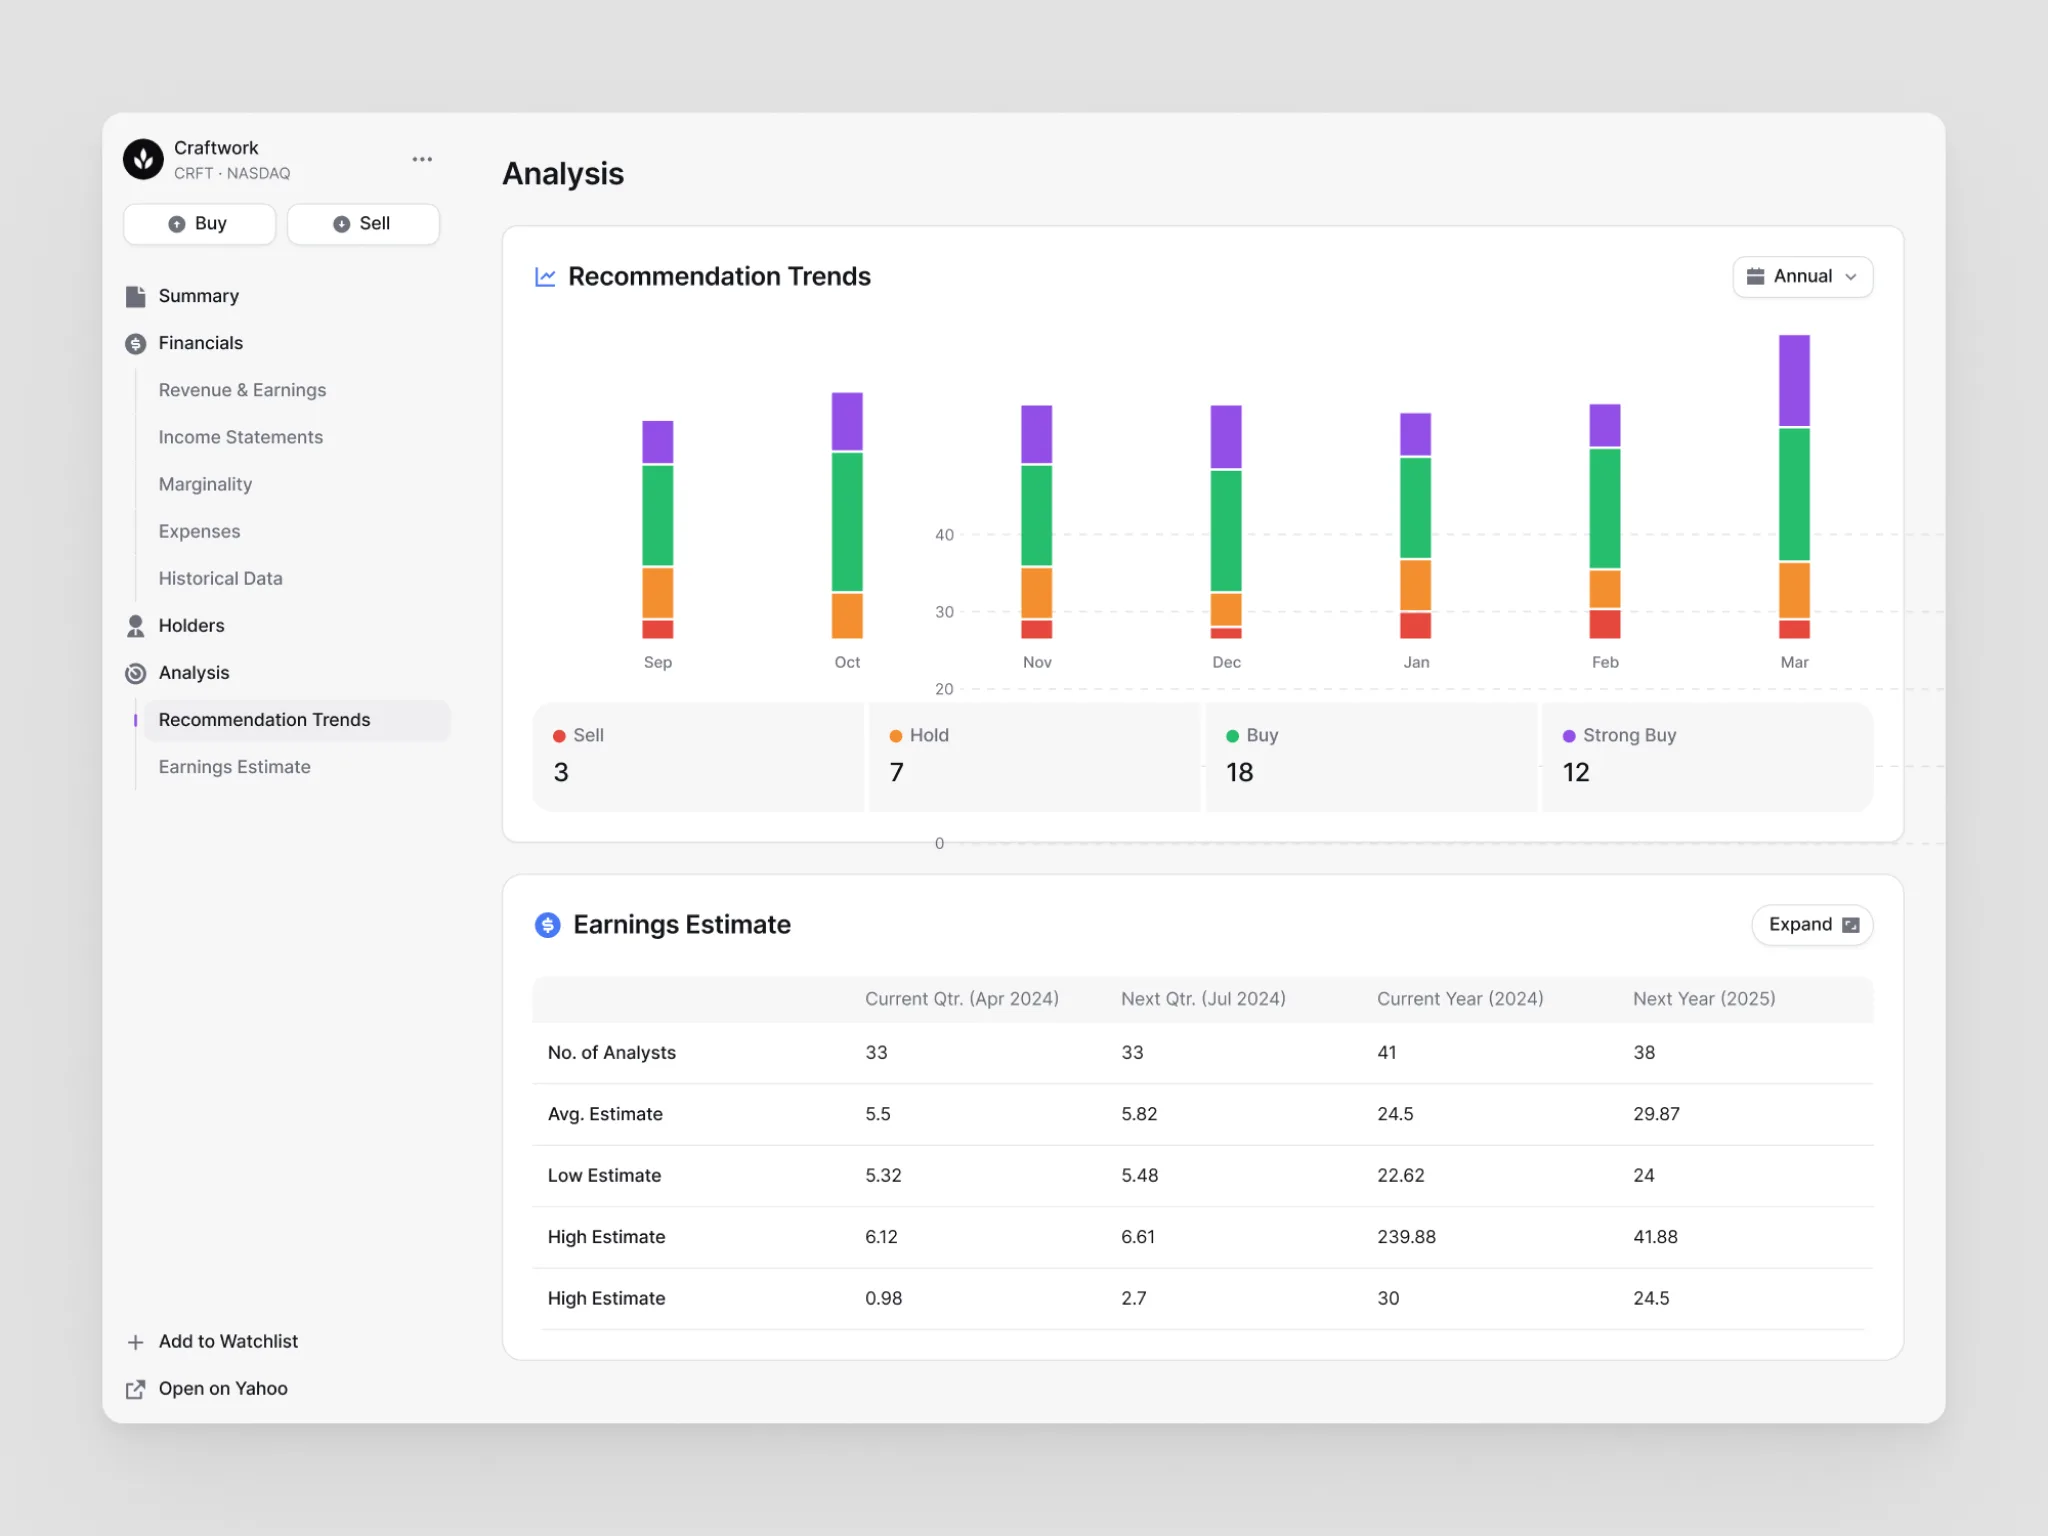Click the Mar bar in chart

(1794, 486)
